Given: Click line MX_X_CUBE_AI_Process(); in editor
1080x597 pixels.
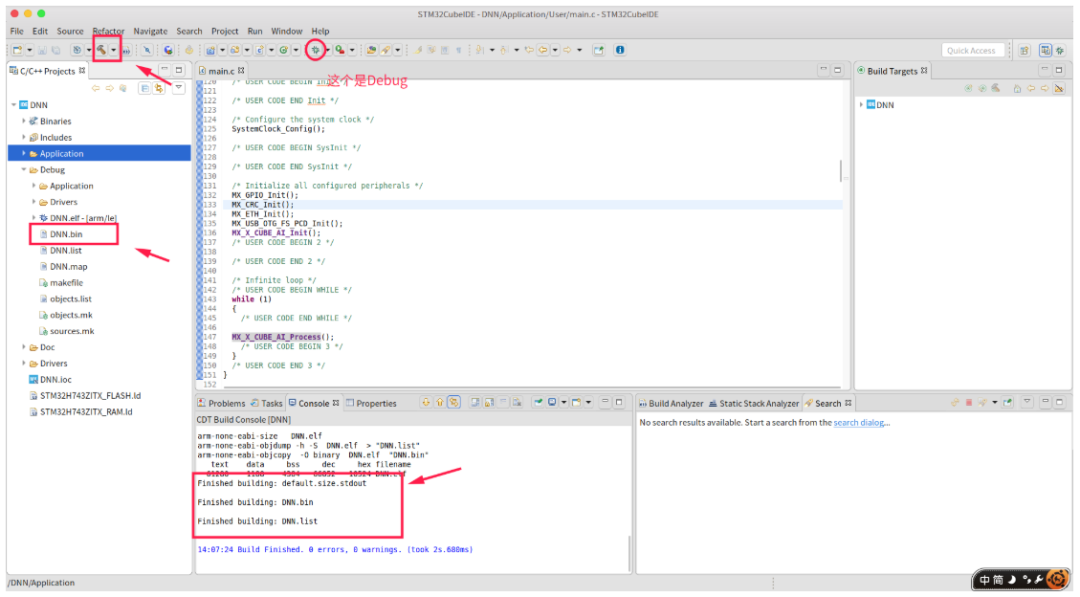Looking at the screenshot, I should pos(282,337).
